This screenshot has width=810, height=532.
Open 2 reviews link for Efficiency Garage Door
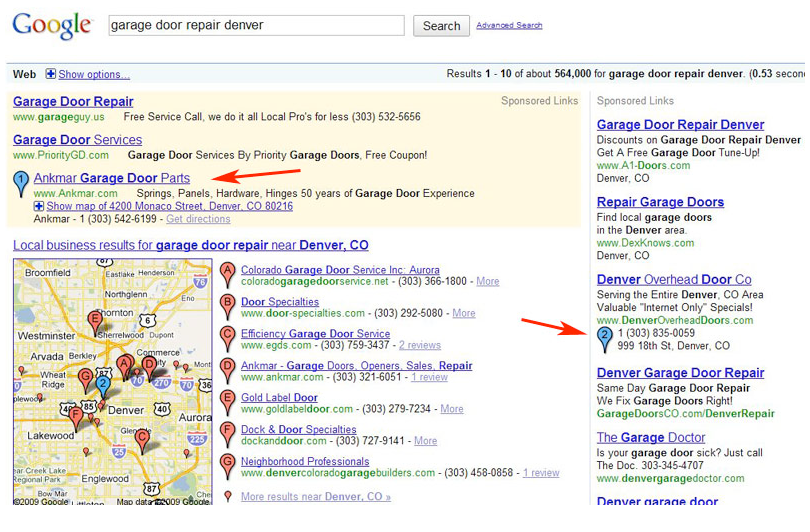(x=420, y=345)
